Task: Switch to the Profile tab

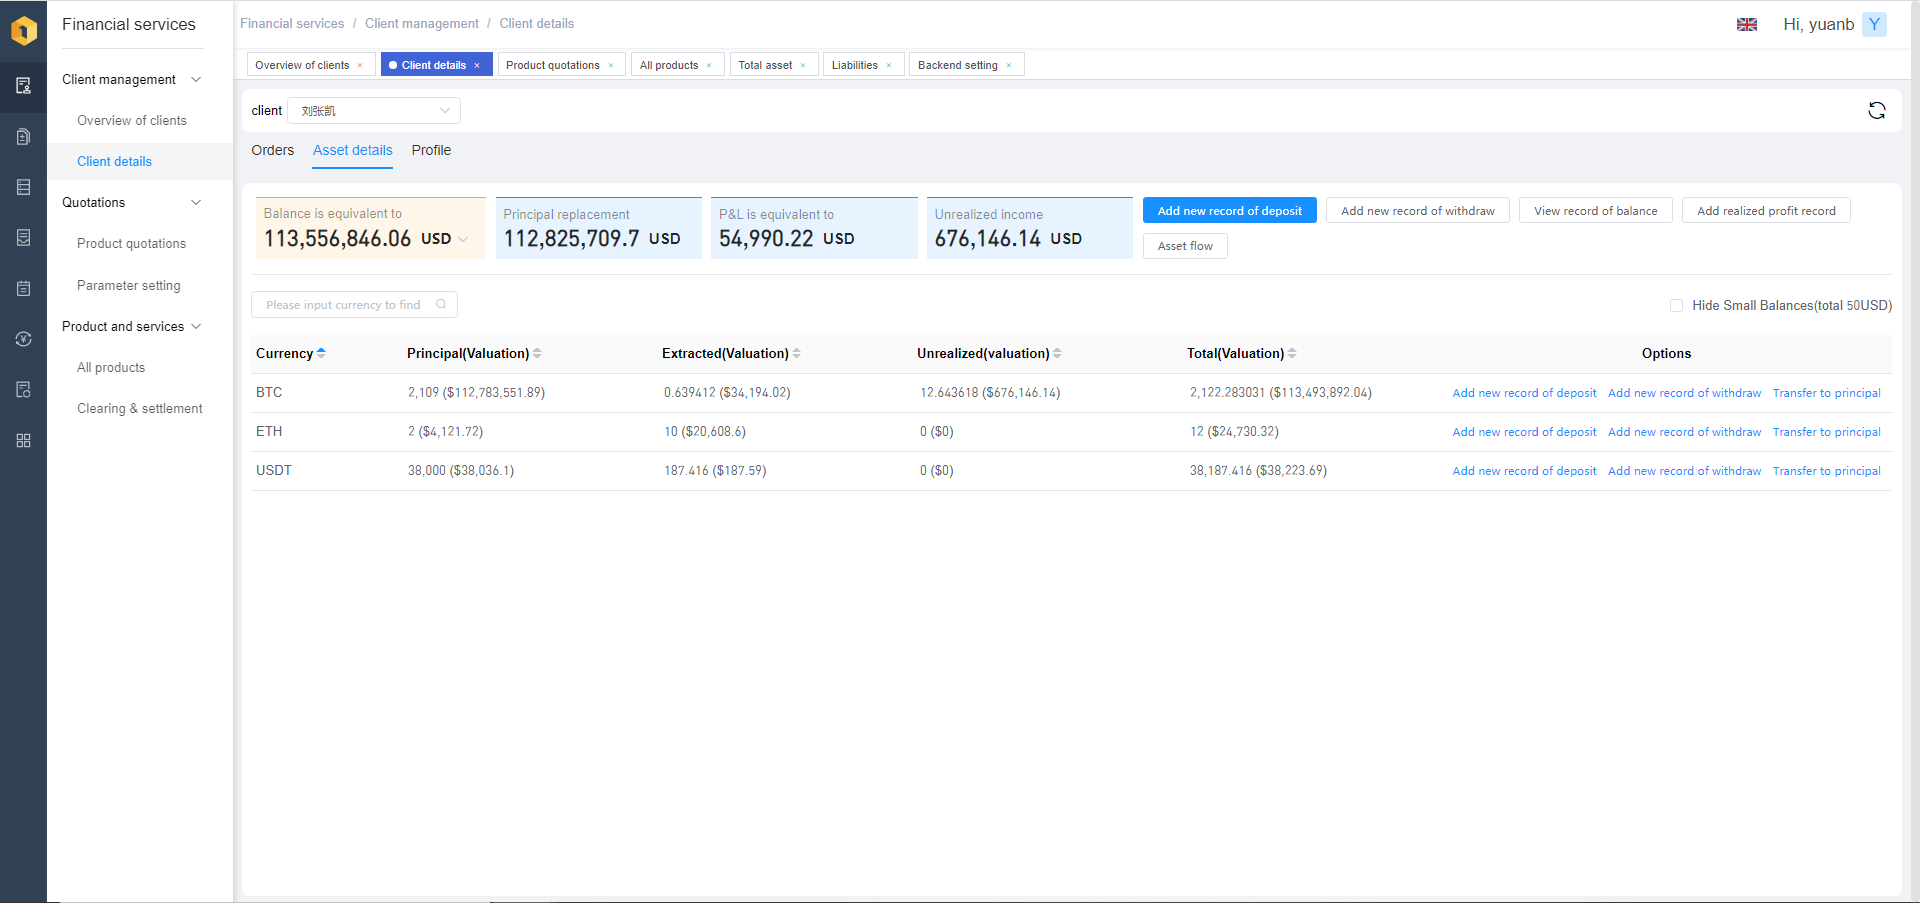Action: [x=431, y=150]
